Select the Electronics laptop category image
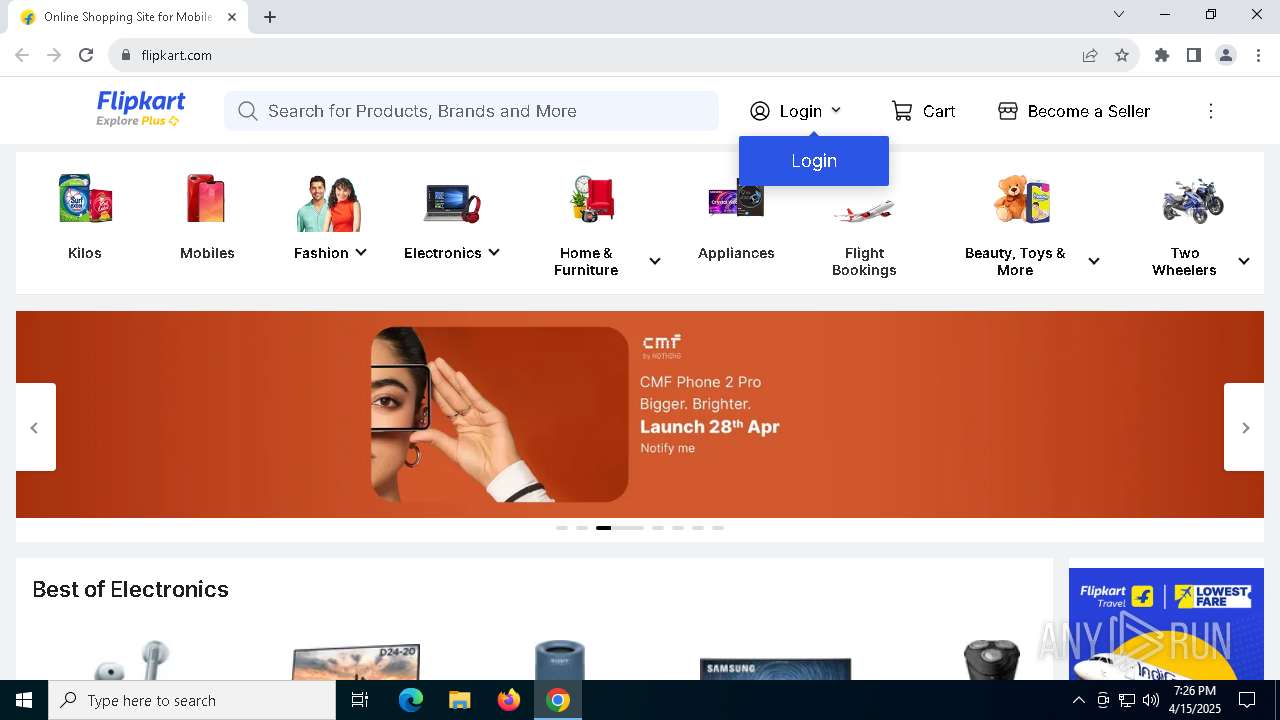 click(452, 203)
